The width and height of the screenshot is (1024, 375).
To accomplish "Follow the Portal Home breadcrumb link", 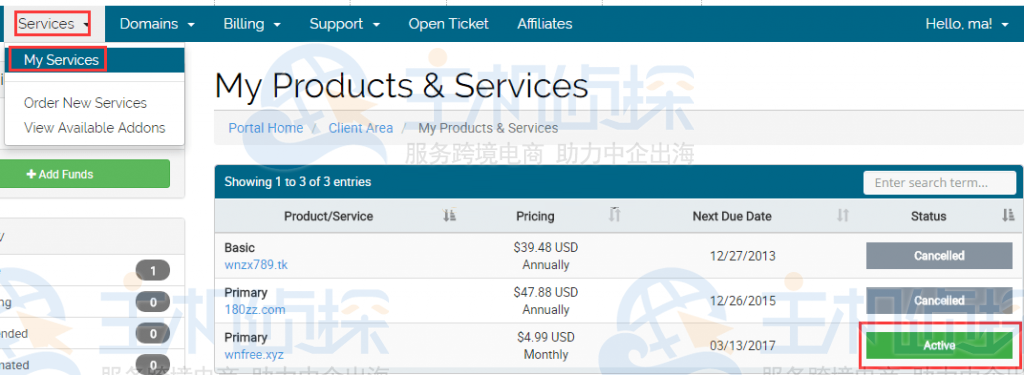I will (x=266, y=128).
